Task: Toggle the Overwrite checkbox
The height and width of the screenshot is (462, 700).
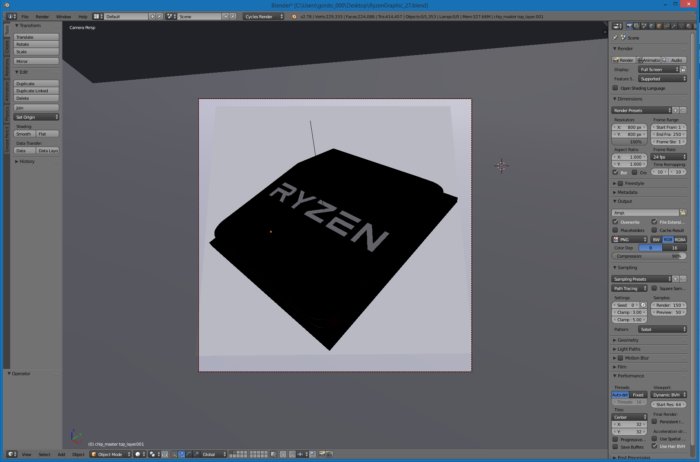Action: point(616,221)
